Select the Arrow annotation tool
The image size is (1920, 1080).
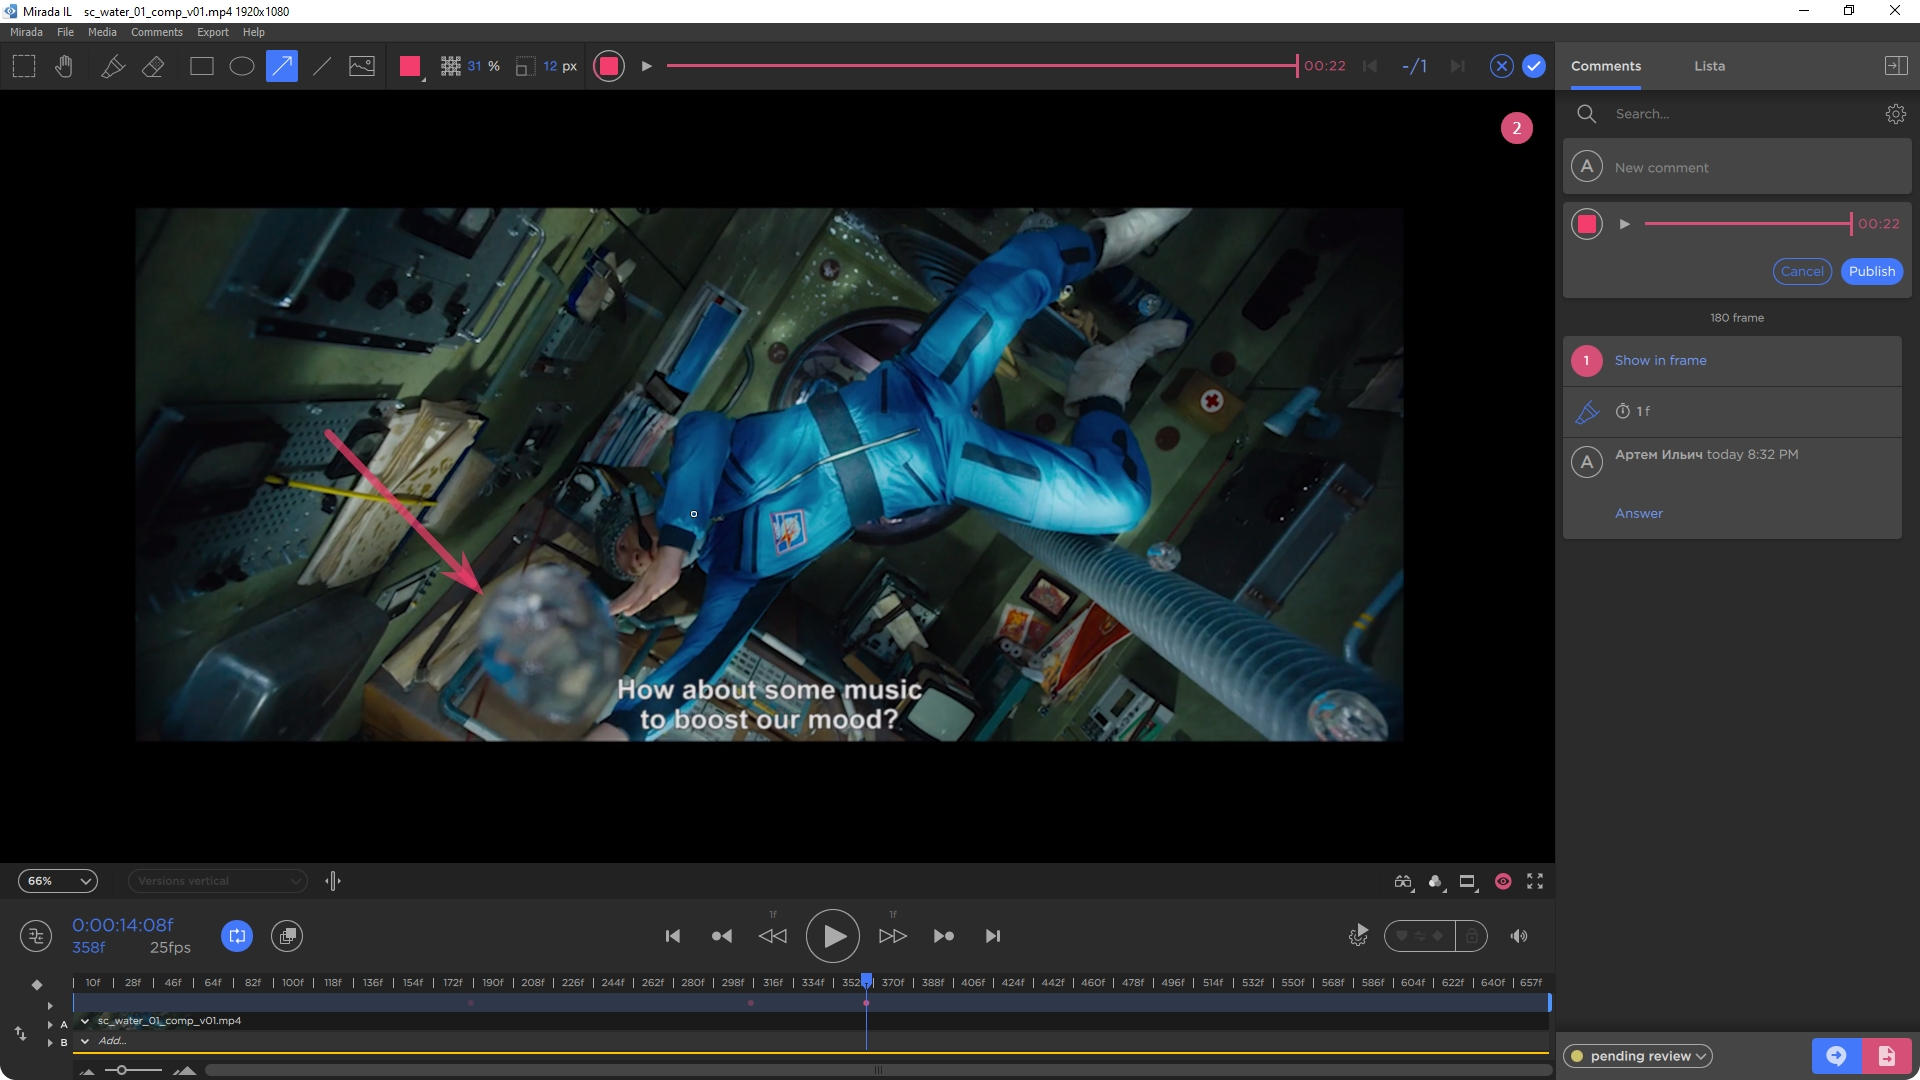point(282,66)
